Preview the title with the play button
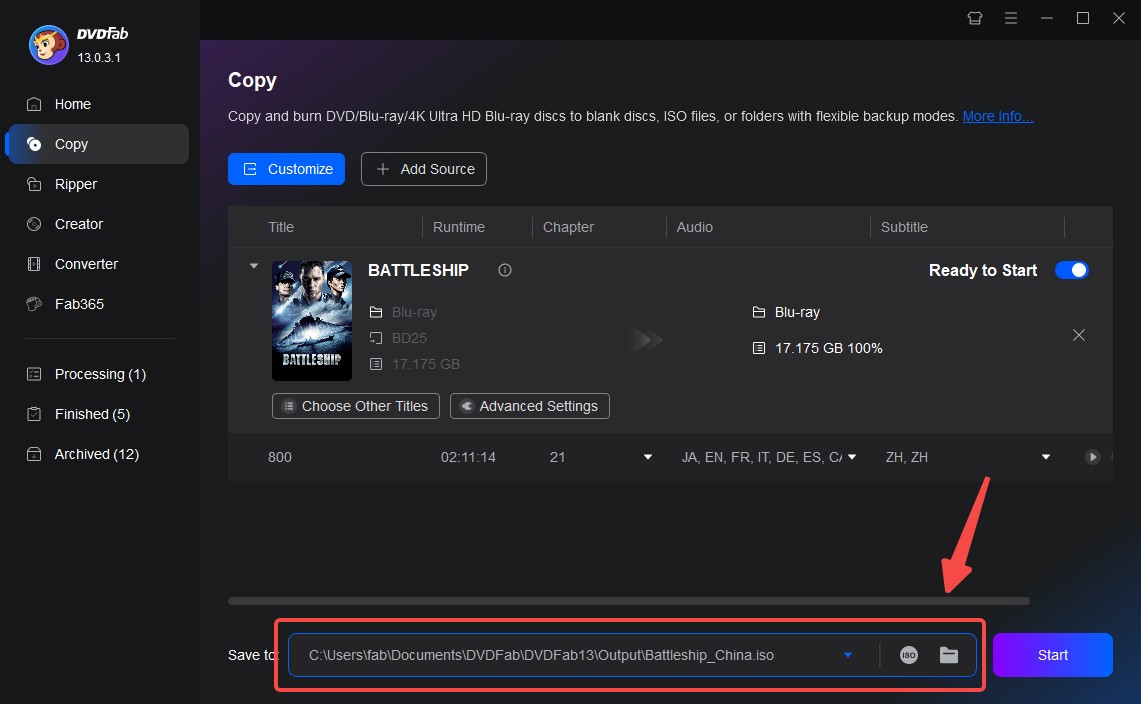This screenshot has width=1141, height=704. click(1091, 457)
